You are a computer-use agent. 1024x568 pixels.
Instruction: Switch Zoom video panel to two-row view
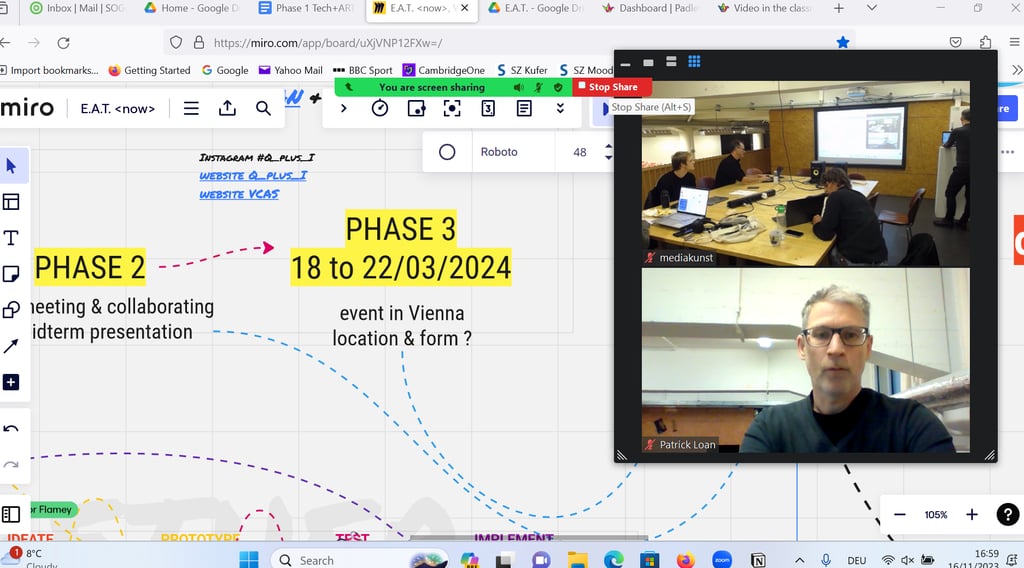click(671, 61)
